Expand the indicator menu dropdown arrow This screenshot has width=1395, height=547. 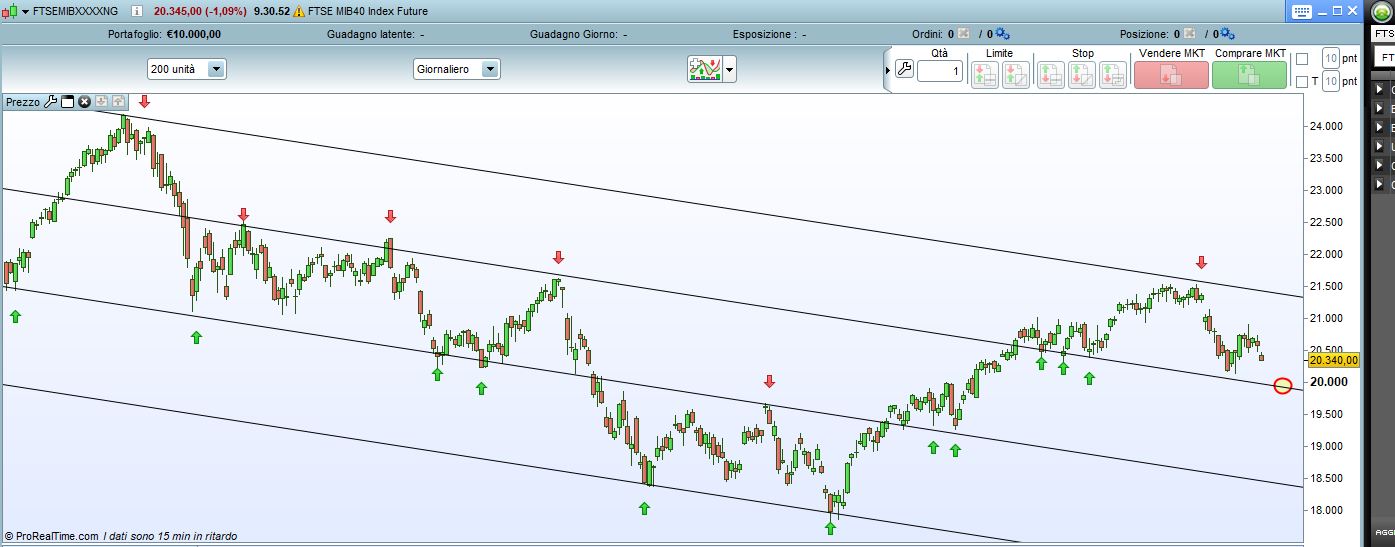coord(730,70)
